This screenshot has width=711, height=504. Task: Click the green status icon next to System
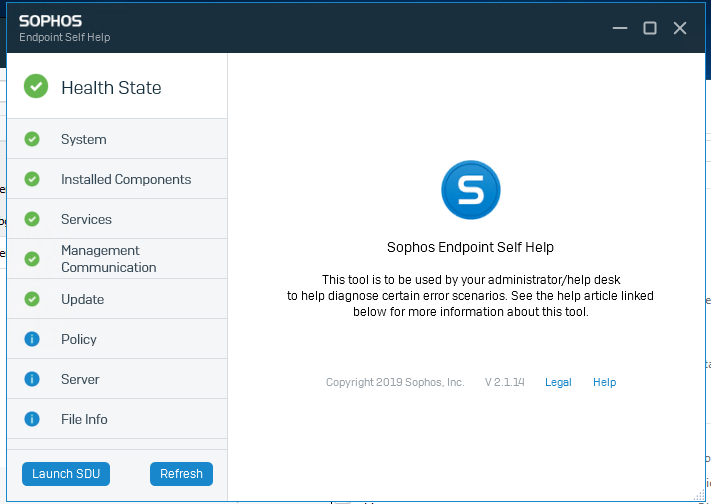32,139
